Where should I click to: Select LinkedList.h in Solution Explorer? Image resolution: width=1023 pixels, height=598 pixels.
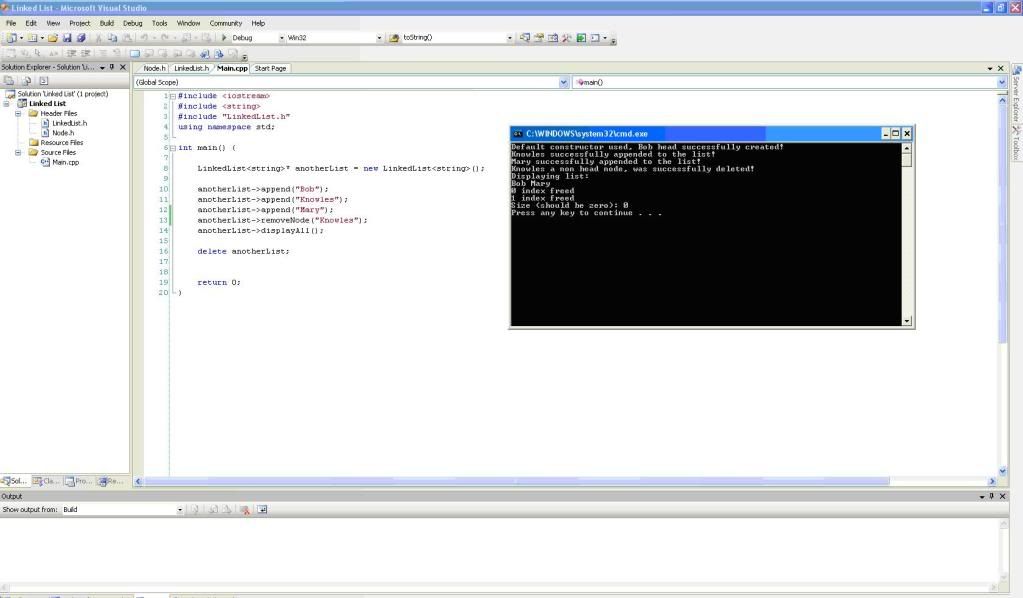coord(69,123)
